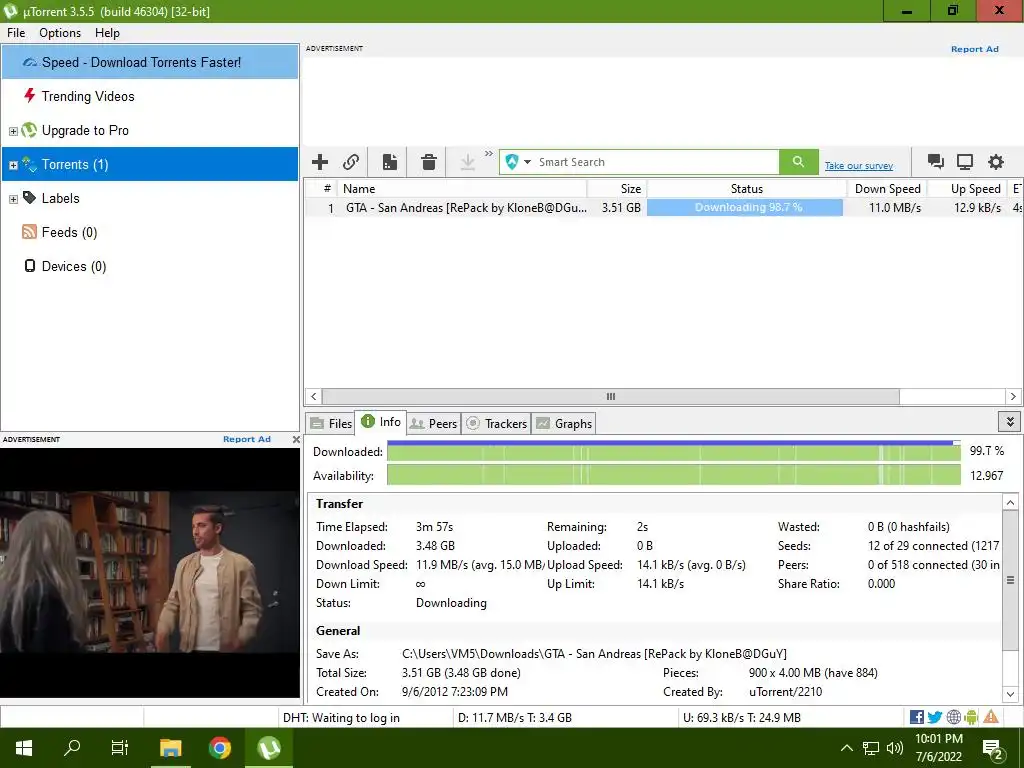Viewport: 1024px width, 768px height.
Task: Click inside the Smart Search field
Action: tap(656, 162)
